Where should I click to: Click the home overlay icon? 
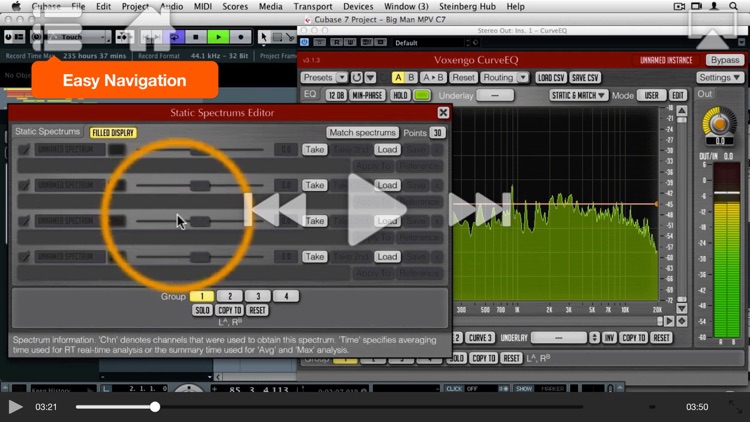click(149, 29)
